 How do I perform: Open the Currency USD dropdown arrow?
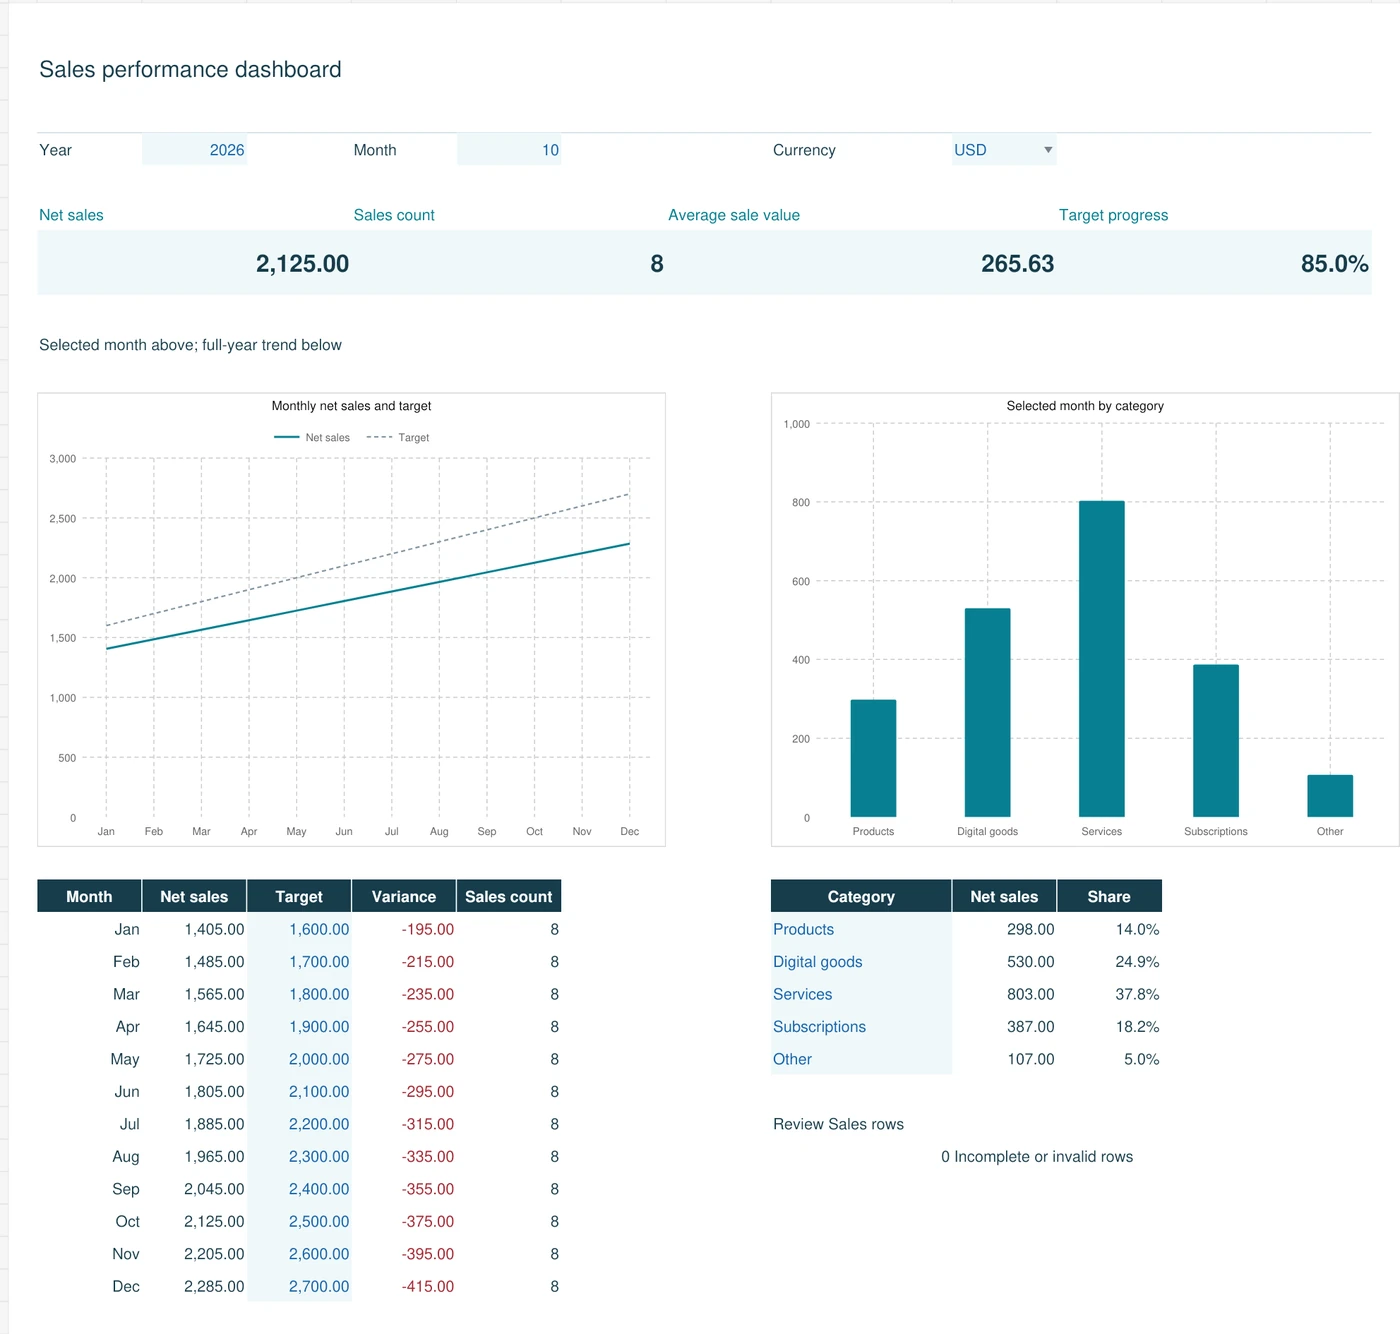[x=1048, y=150]
